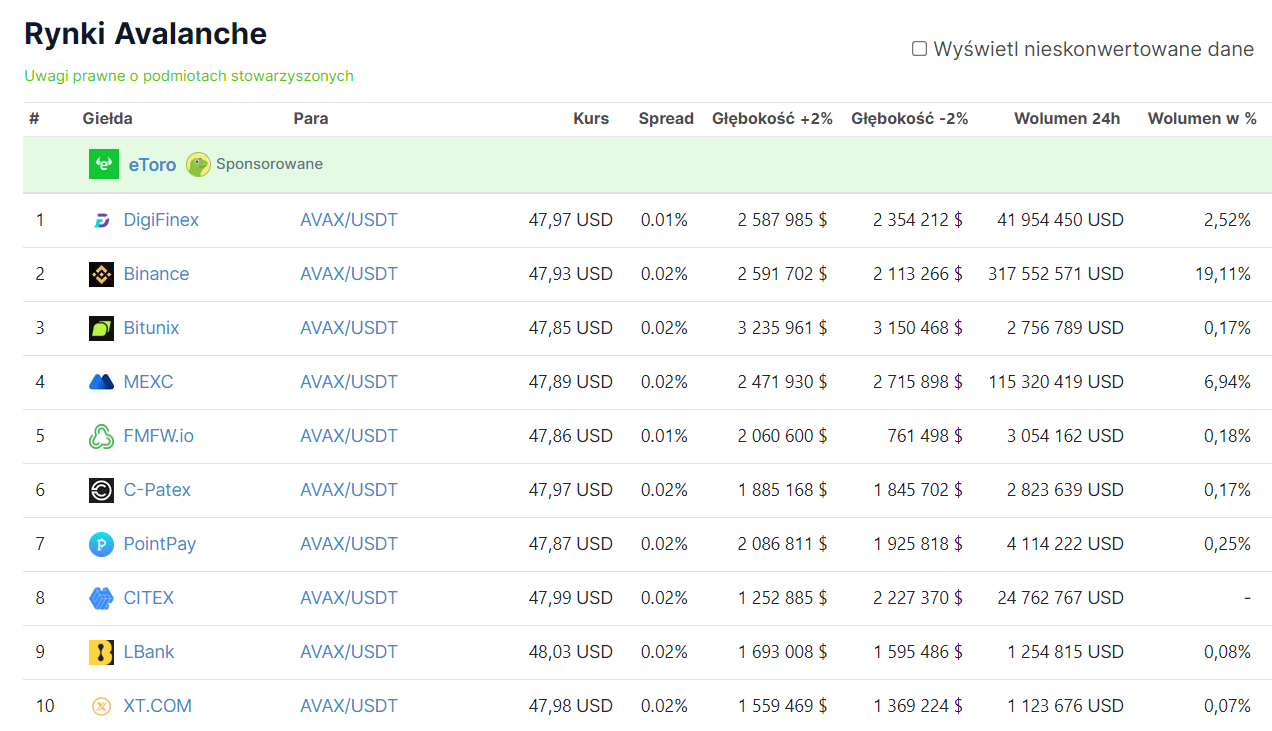The height and width of the screenshot is (731, 1272).
Task: Click the FMFW.io exchange logo
Action: (x=101, y=436)
